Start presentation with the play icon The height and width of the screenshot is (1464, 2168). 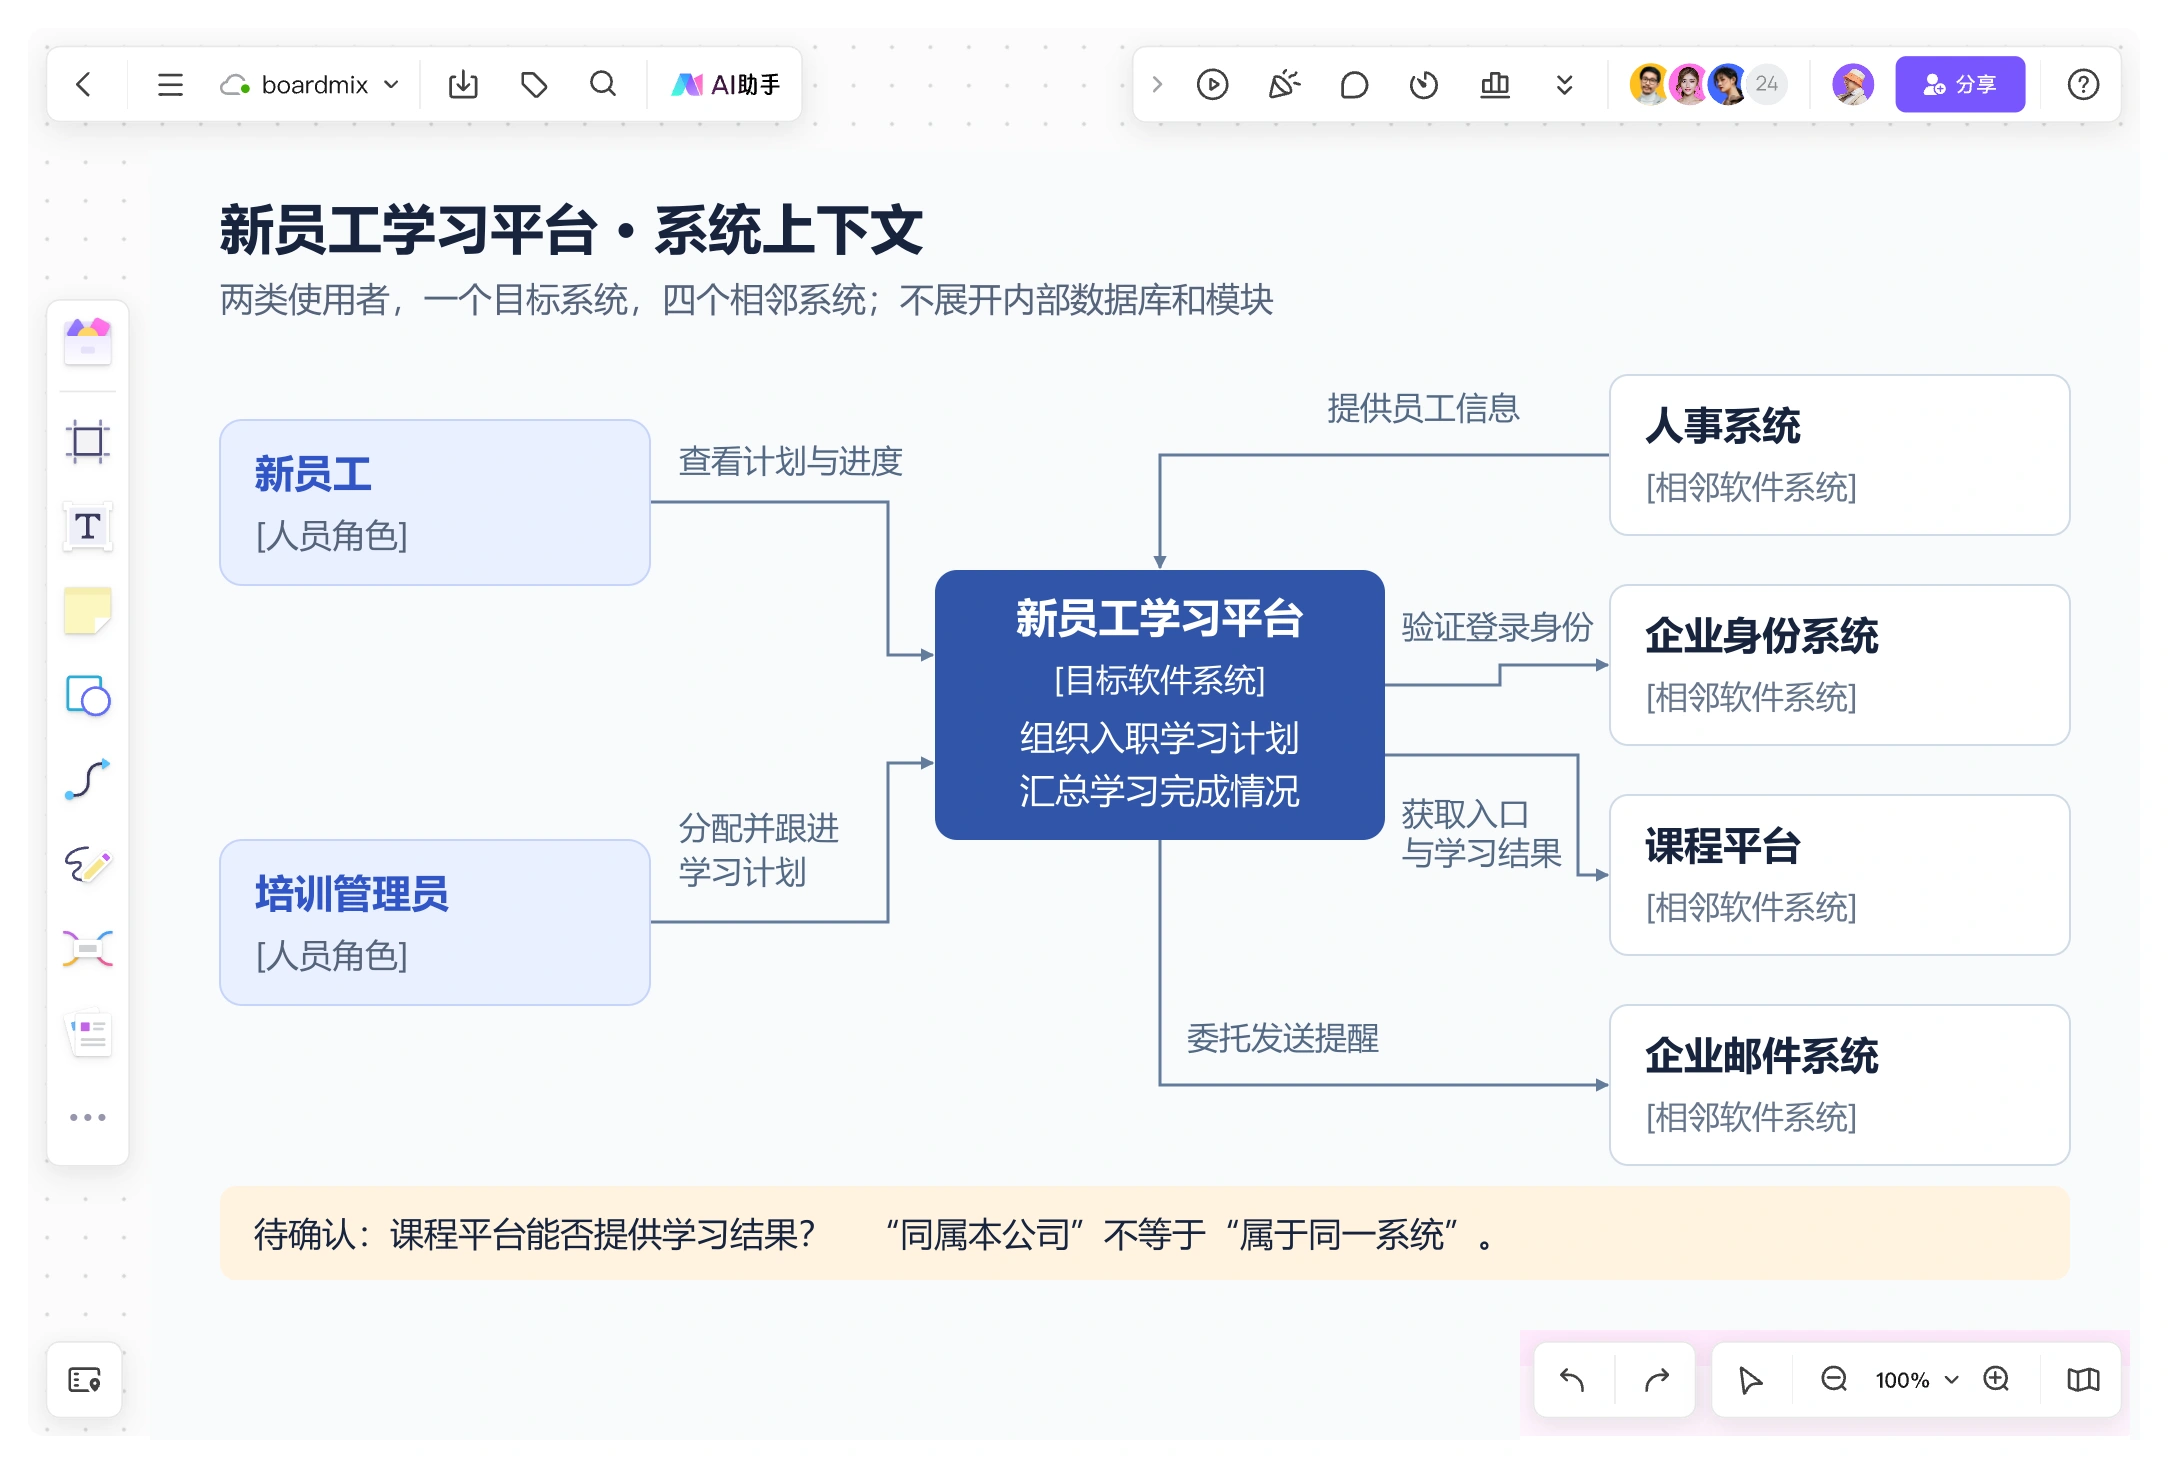[1212, 85]
